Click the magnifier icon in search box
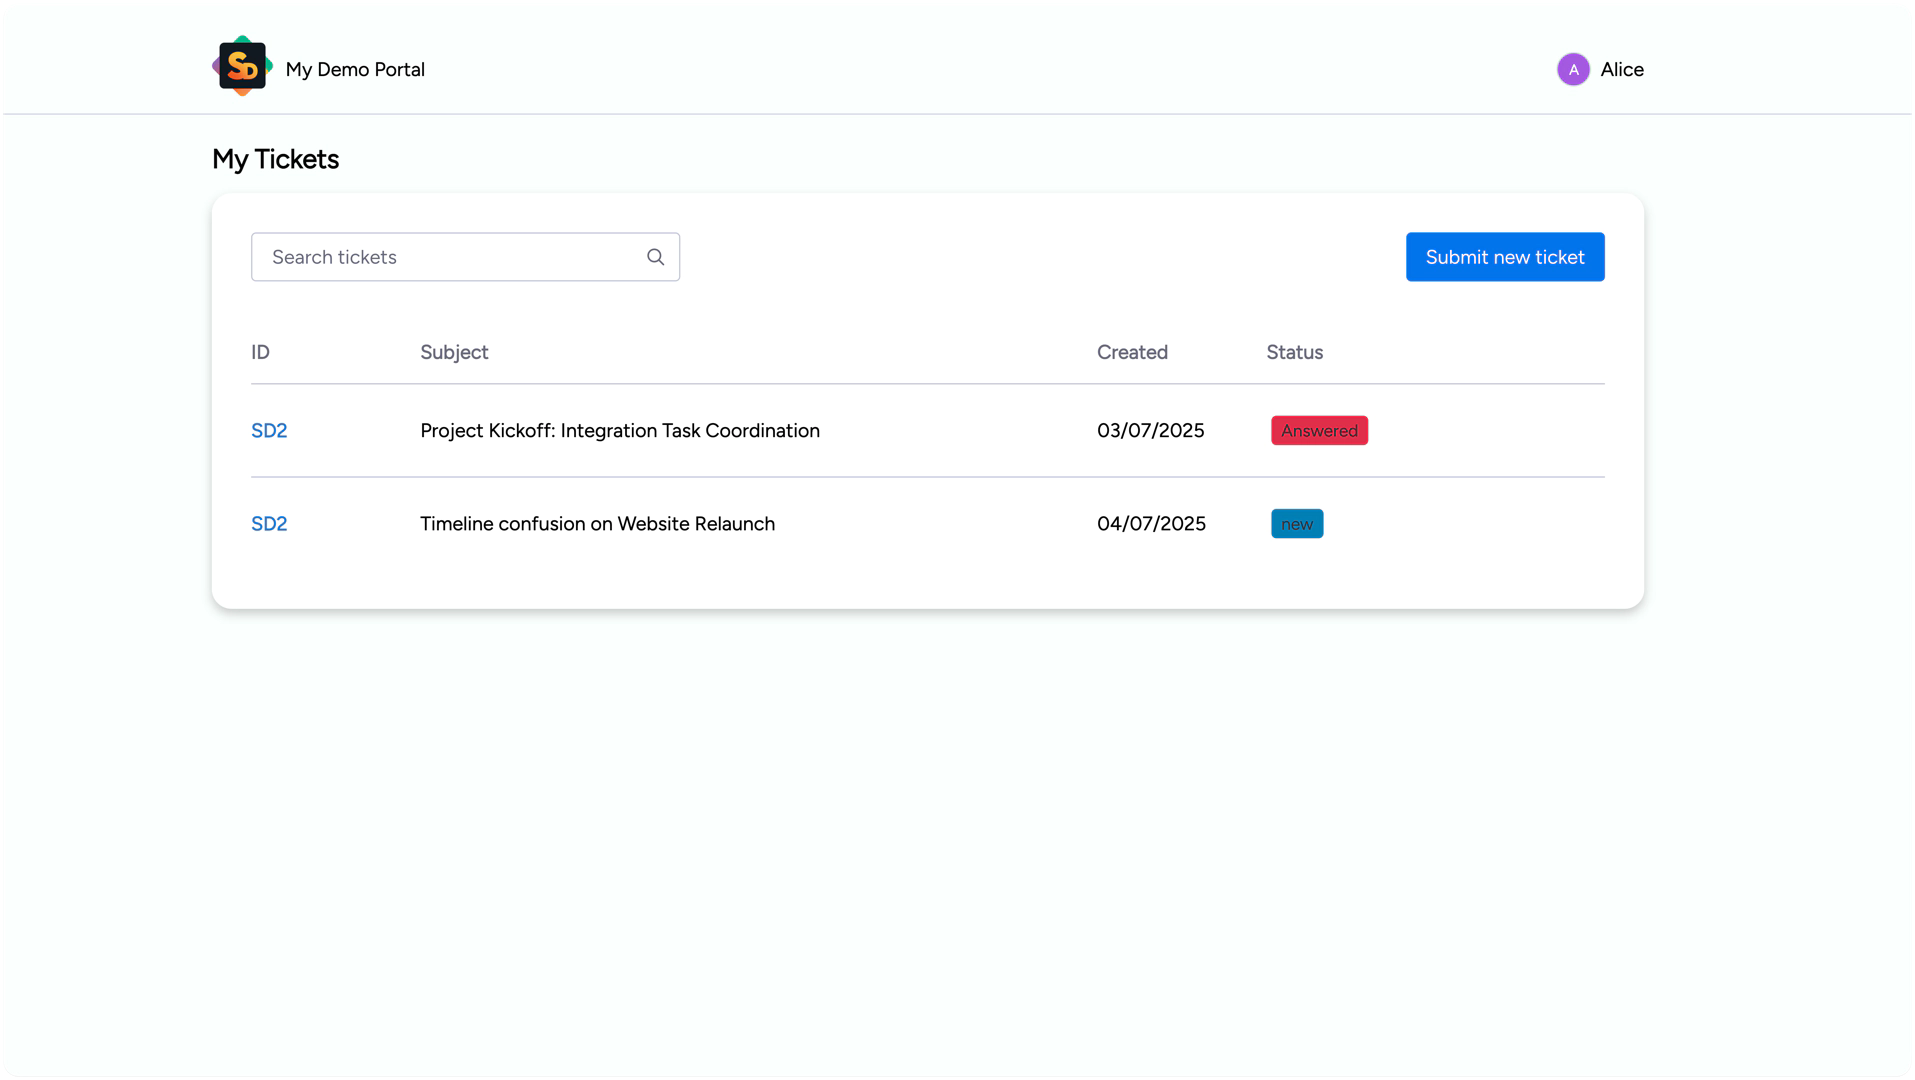1915x1080 pixels. [655, 257]
